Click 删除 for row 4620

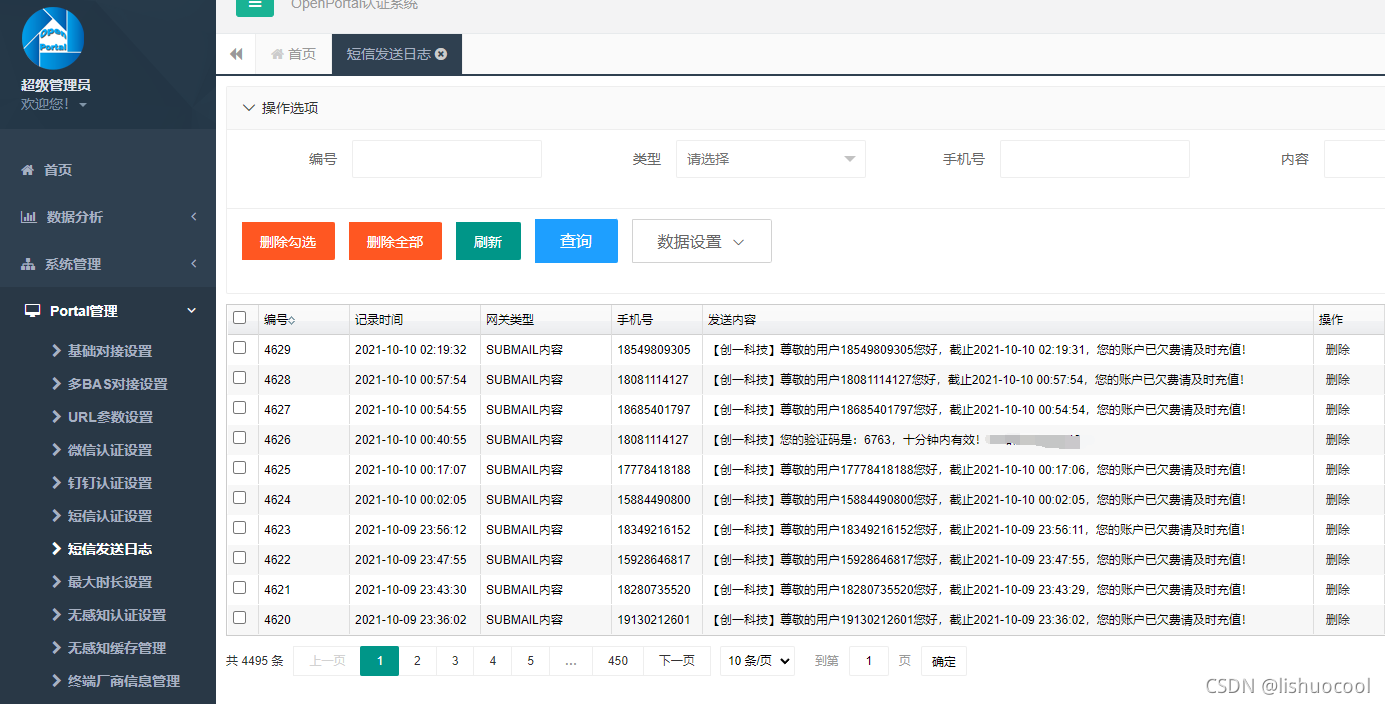point(1337,620)
